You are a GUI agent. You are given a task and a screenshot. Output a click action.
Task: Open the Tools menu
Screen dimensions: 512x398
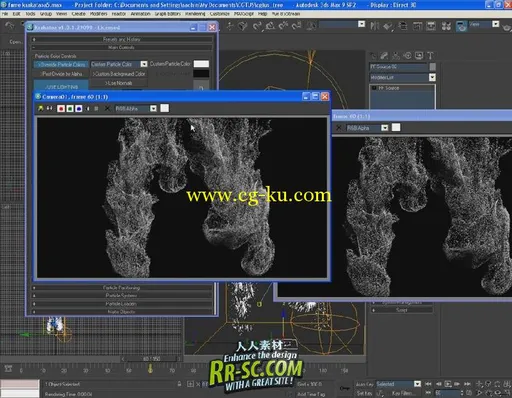click(30, 14)
